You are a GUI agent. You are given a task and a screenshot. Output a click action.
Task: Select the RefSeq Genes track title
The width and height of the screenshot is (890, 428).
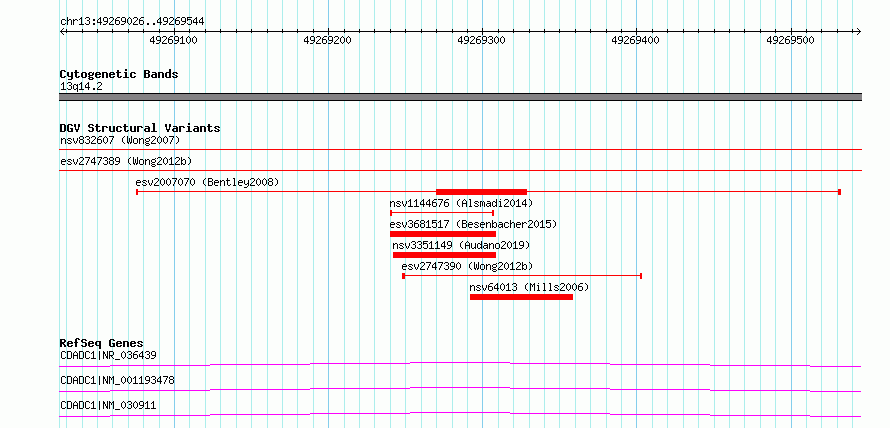[102, 343]
